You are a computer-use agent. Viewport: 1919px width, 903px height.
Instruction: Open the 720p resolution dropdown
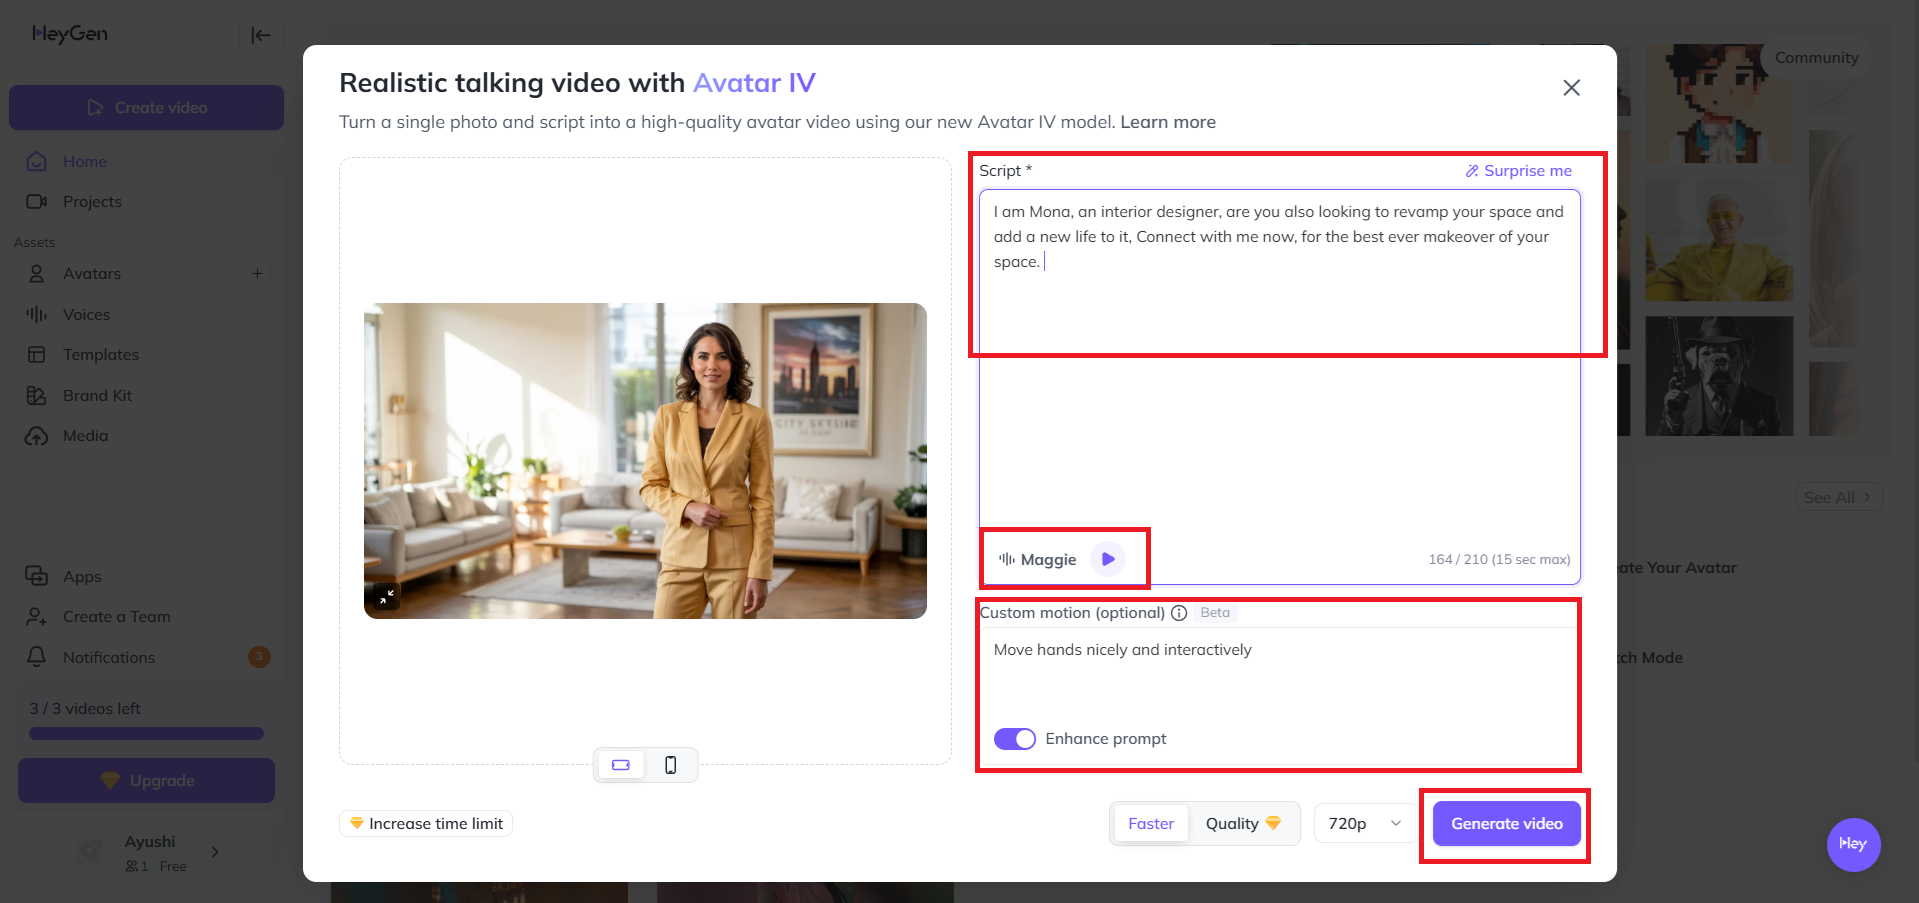tap(1364, 824)
